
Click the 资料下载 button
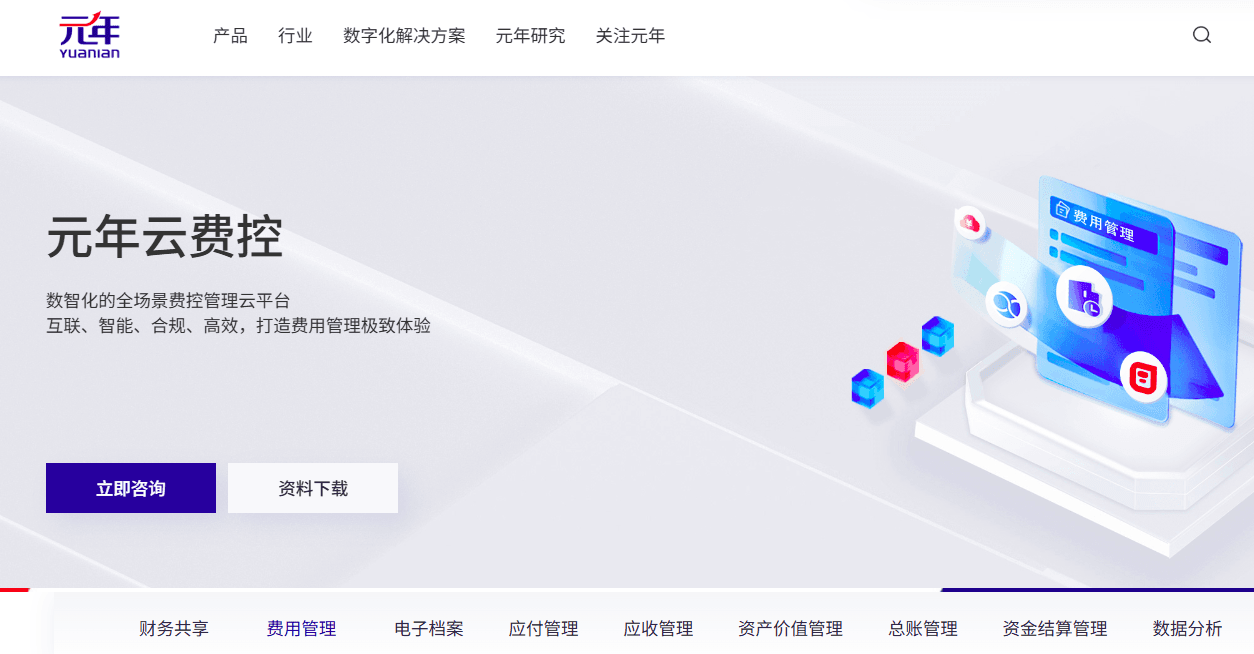pyautogui.click(x=313, y=488)
